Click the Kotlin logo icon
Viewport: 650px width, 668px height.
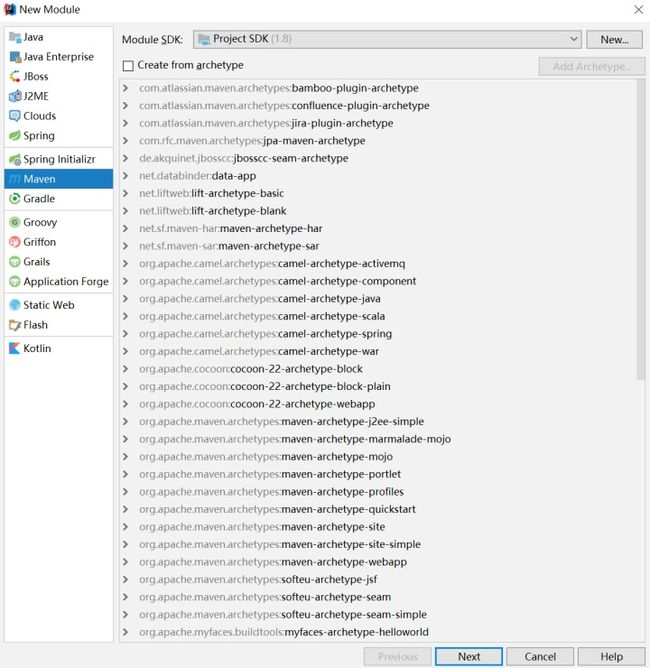pos(15,348)
